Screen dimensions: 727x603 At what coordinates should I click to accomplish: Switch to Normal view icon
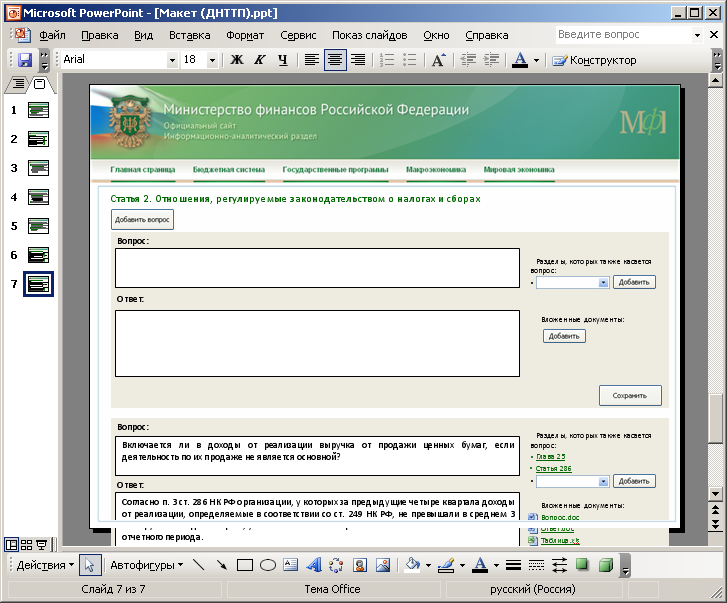[x=12, y=545]
